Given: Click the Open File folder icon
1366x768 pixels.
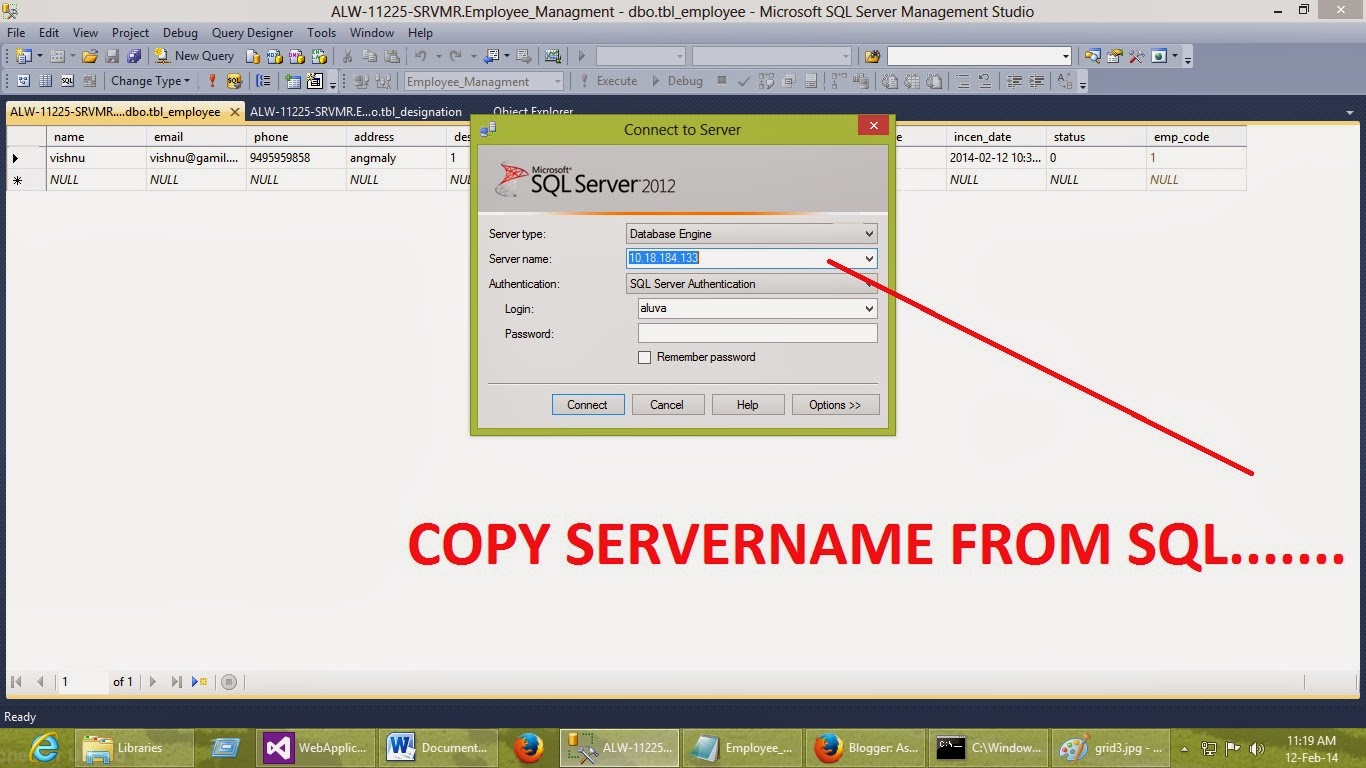Looking at the screenshot, I should pyautogui.click(x=89, y=56).
